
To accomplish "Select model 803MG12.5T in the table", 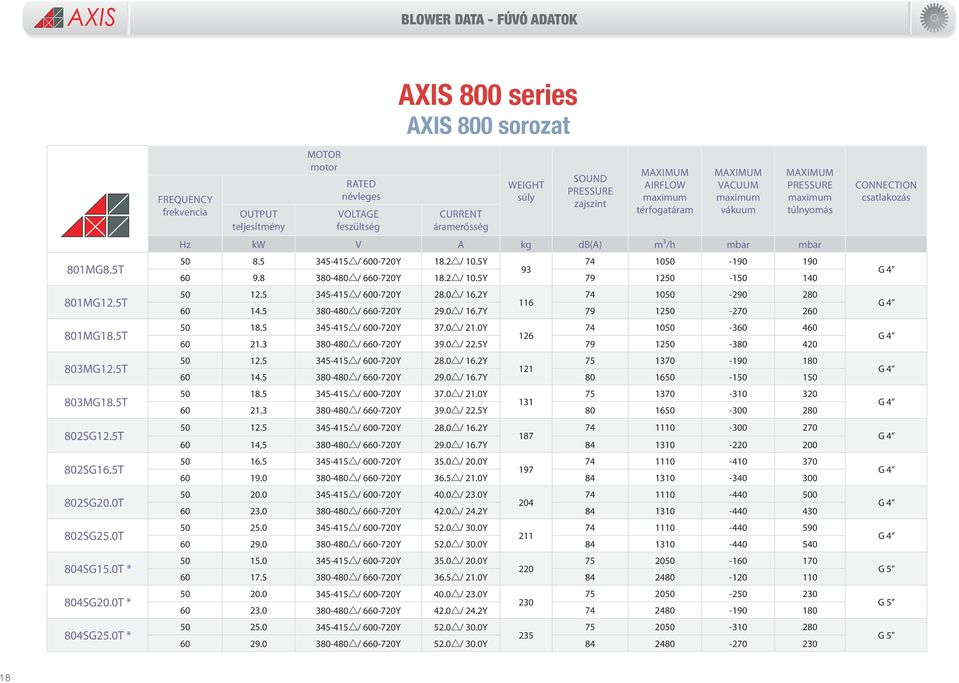I will point(96,369).
